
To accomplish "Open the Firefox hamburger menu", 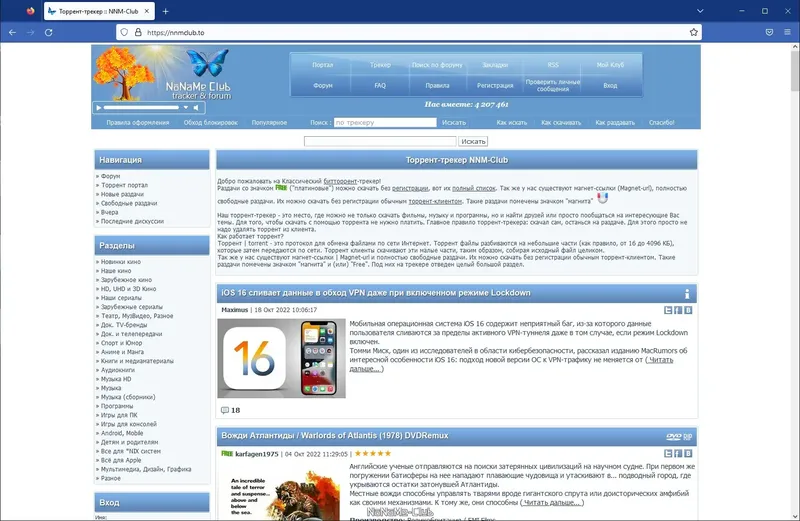I will 787,32.
